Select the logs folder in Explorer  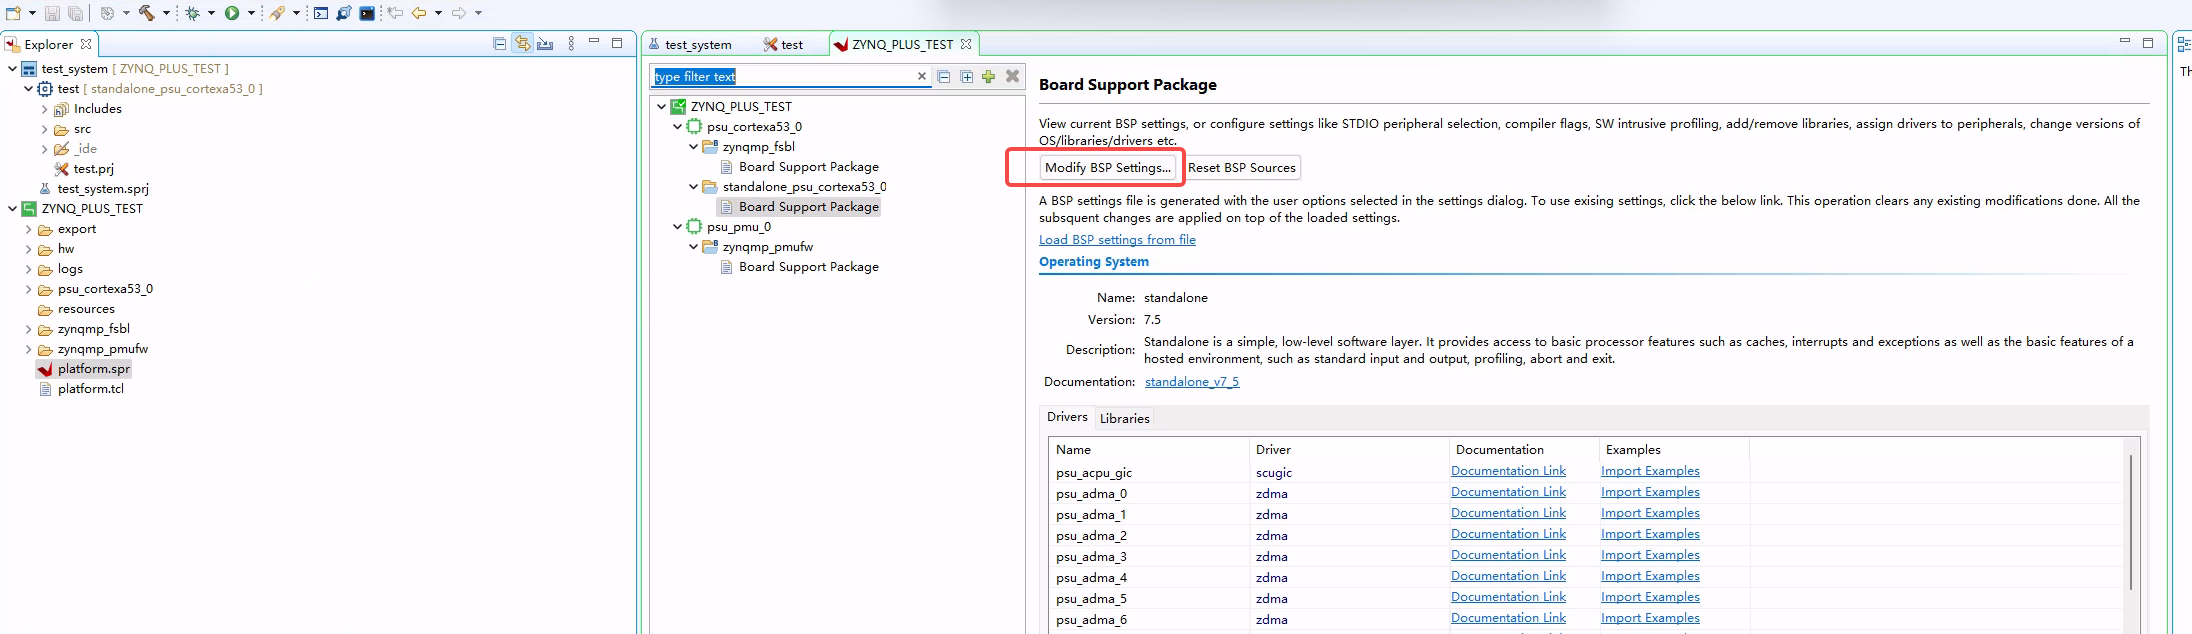tap(61, 269)
